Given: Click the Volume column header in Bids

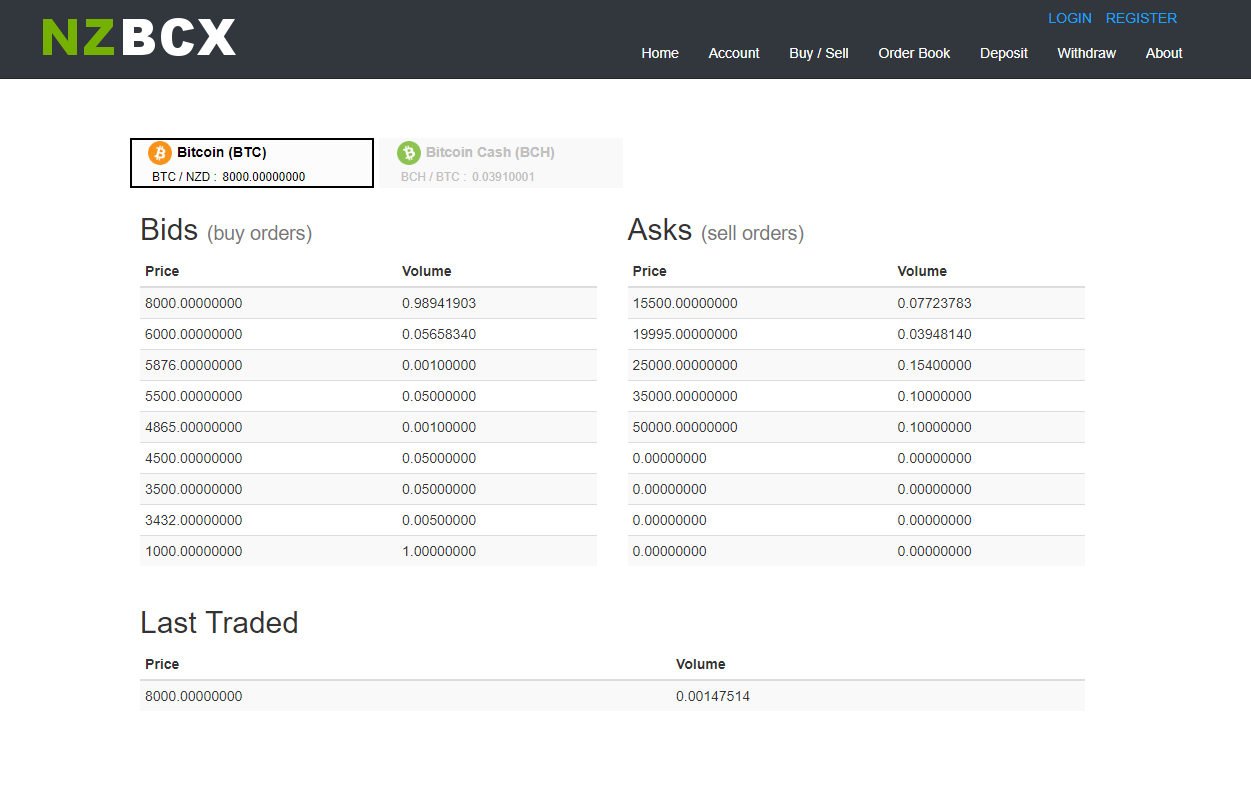Looking at the screenshot, I should [x=427, y=271].
